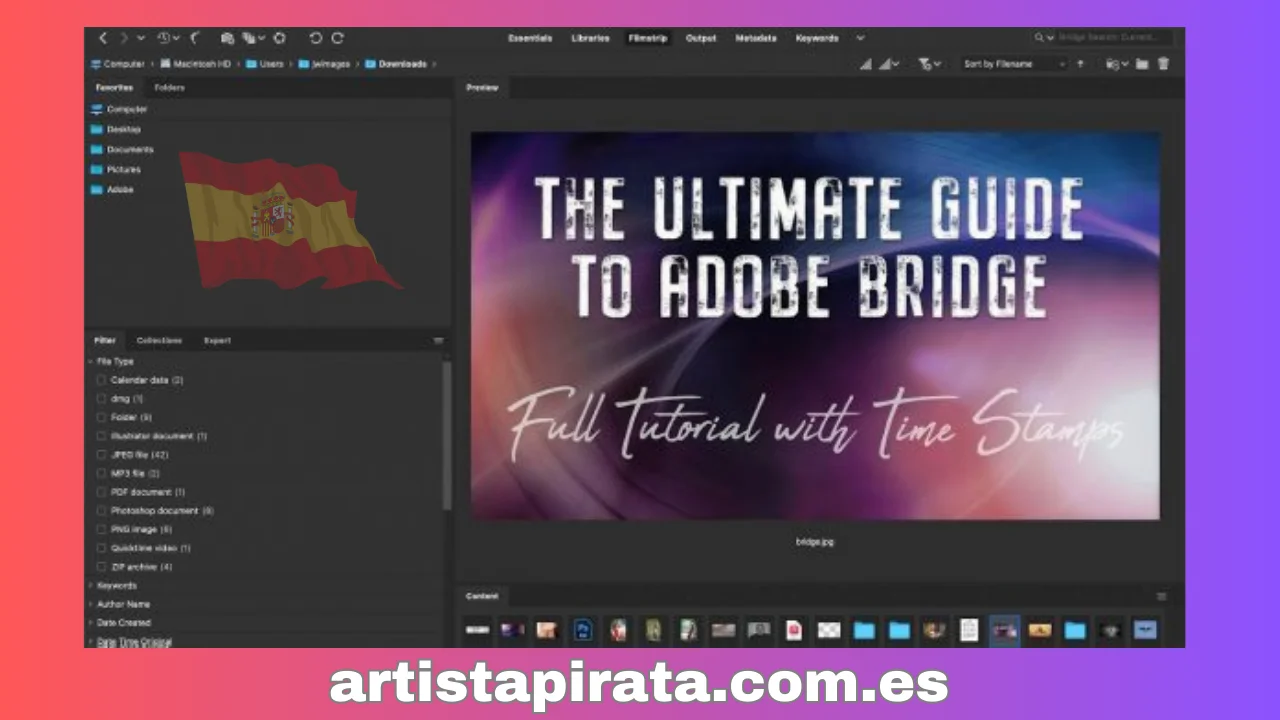This screenshot has width=1280, height=720.
Task: Switch to the Output workspace
Action: [x=701, y=38]
